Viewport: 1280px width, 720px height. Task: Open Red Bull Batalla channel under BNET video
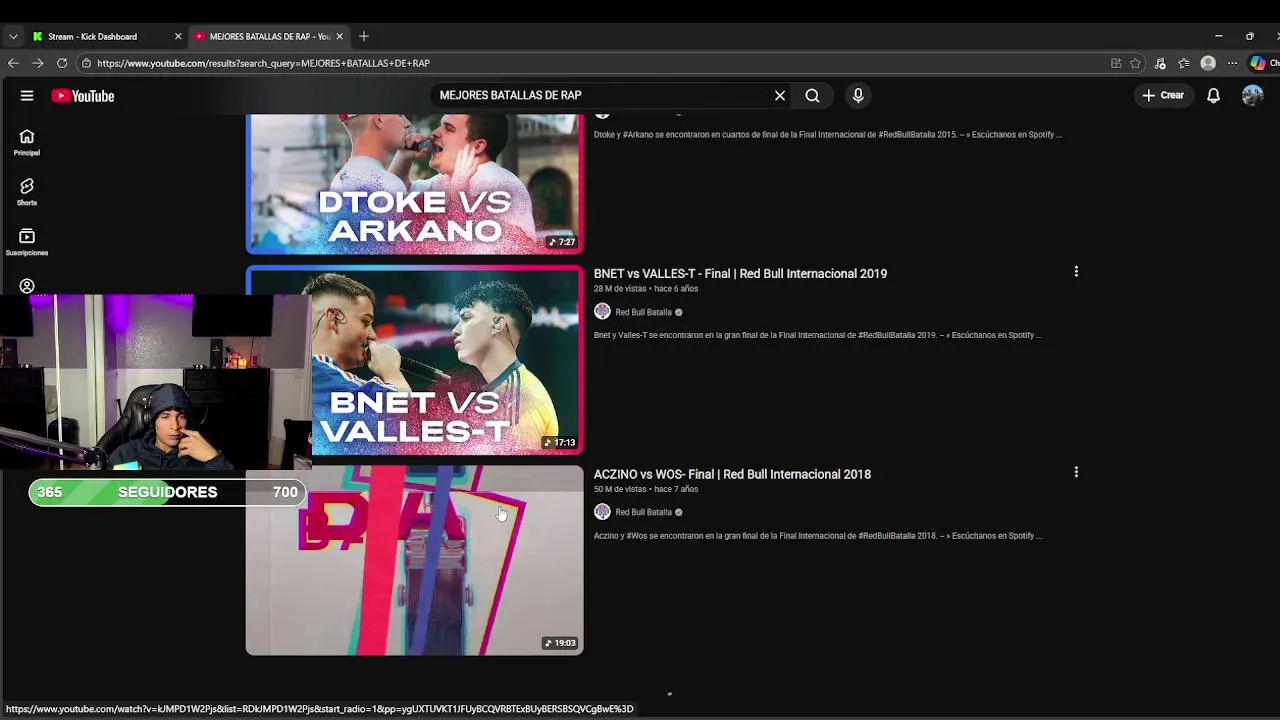(x=643, y=312)
